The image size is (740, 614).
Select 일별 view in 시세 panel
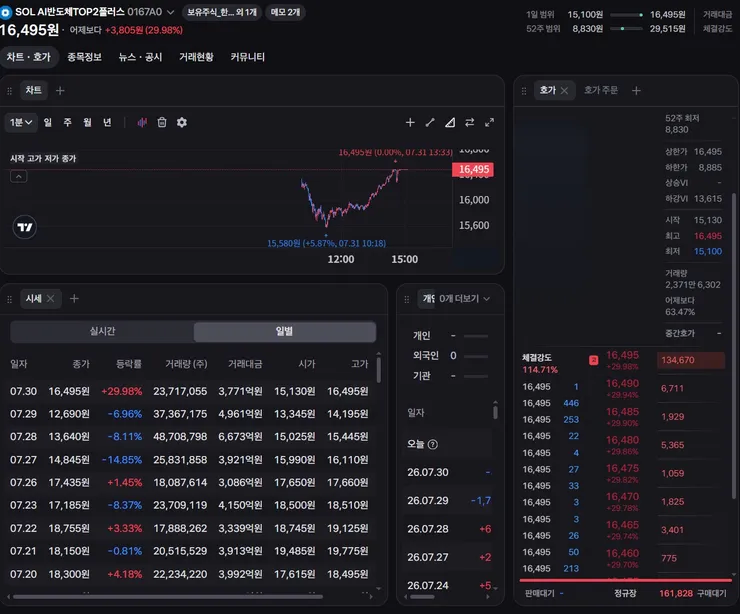[285, 332]
